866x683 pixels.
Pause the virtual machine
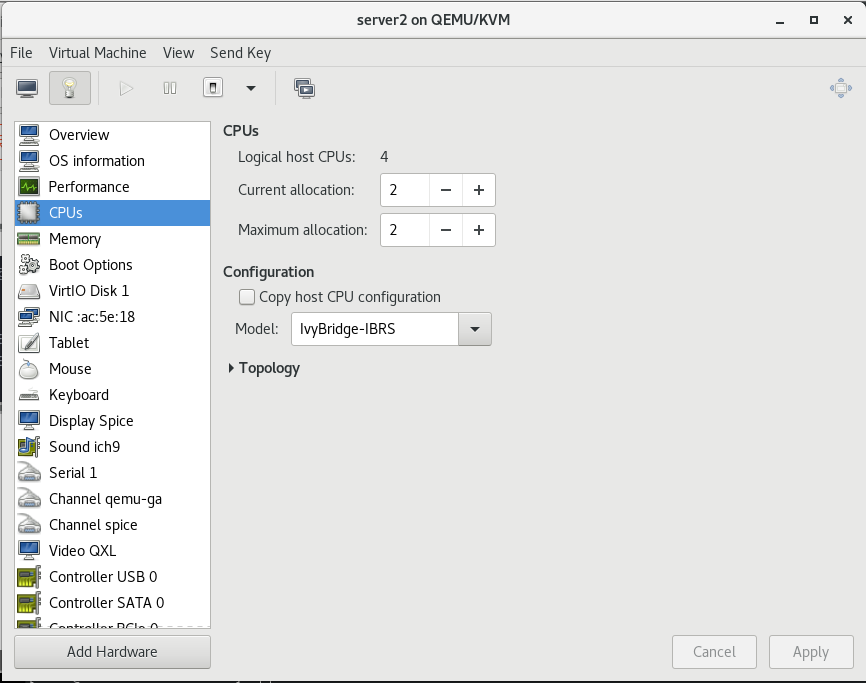tap(170, 88)
